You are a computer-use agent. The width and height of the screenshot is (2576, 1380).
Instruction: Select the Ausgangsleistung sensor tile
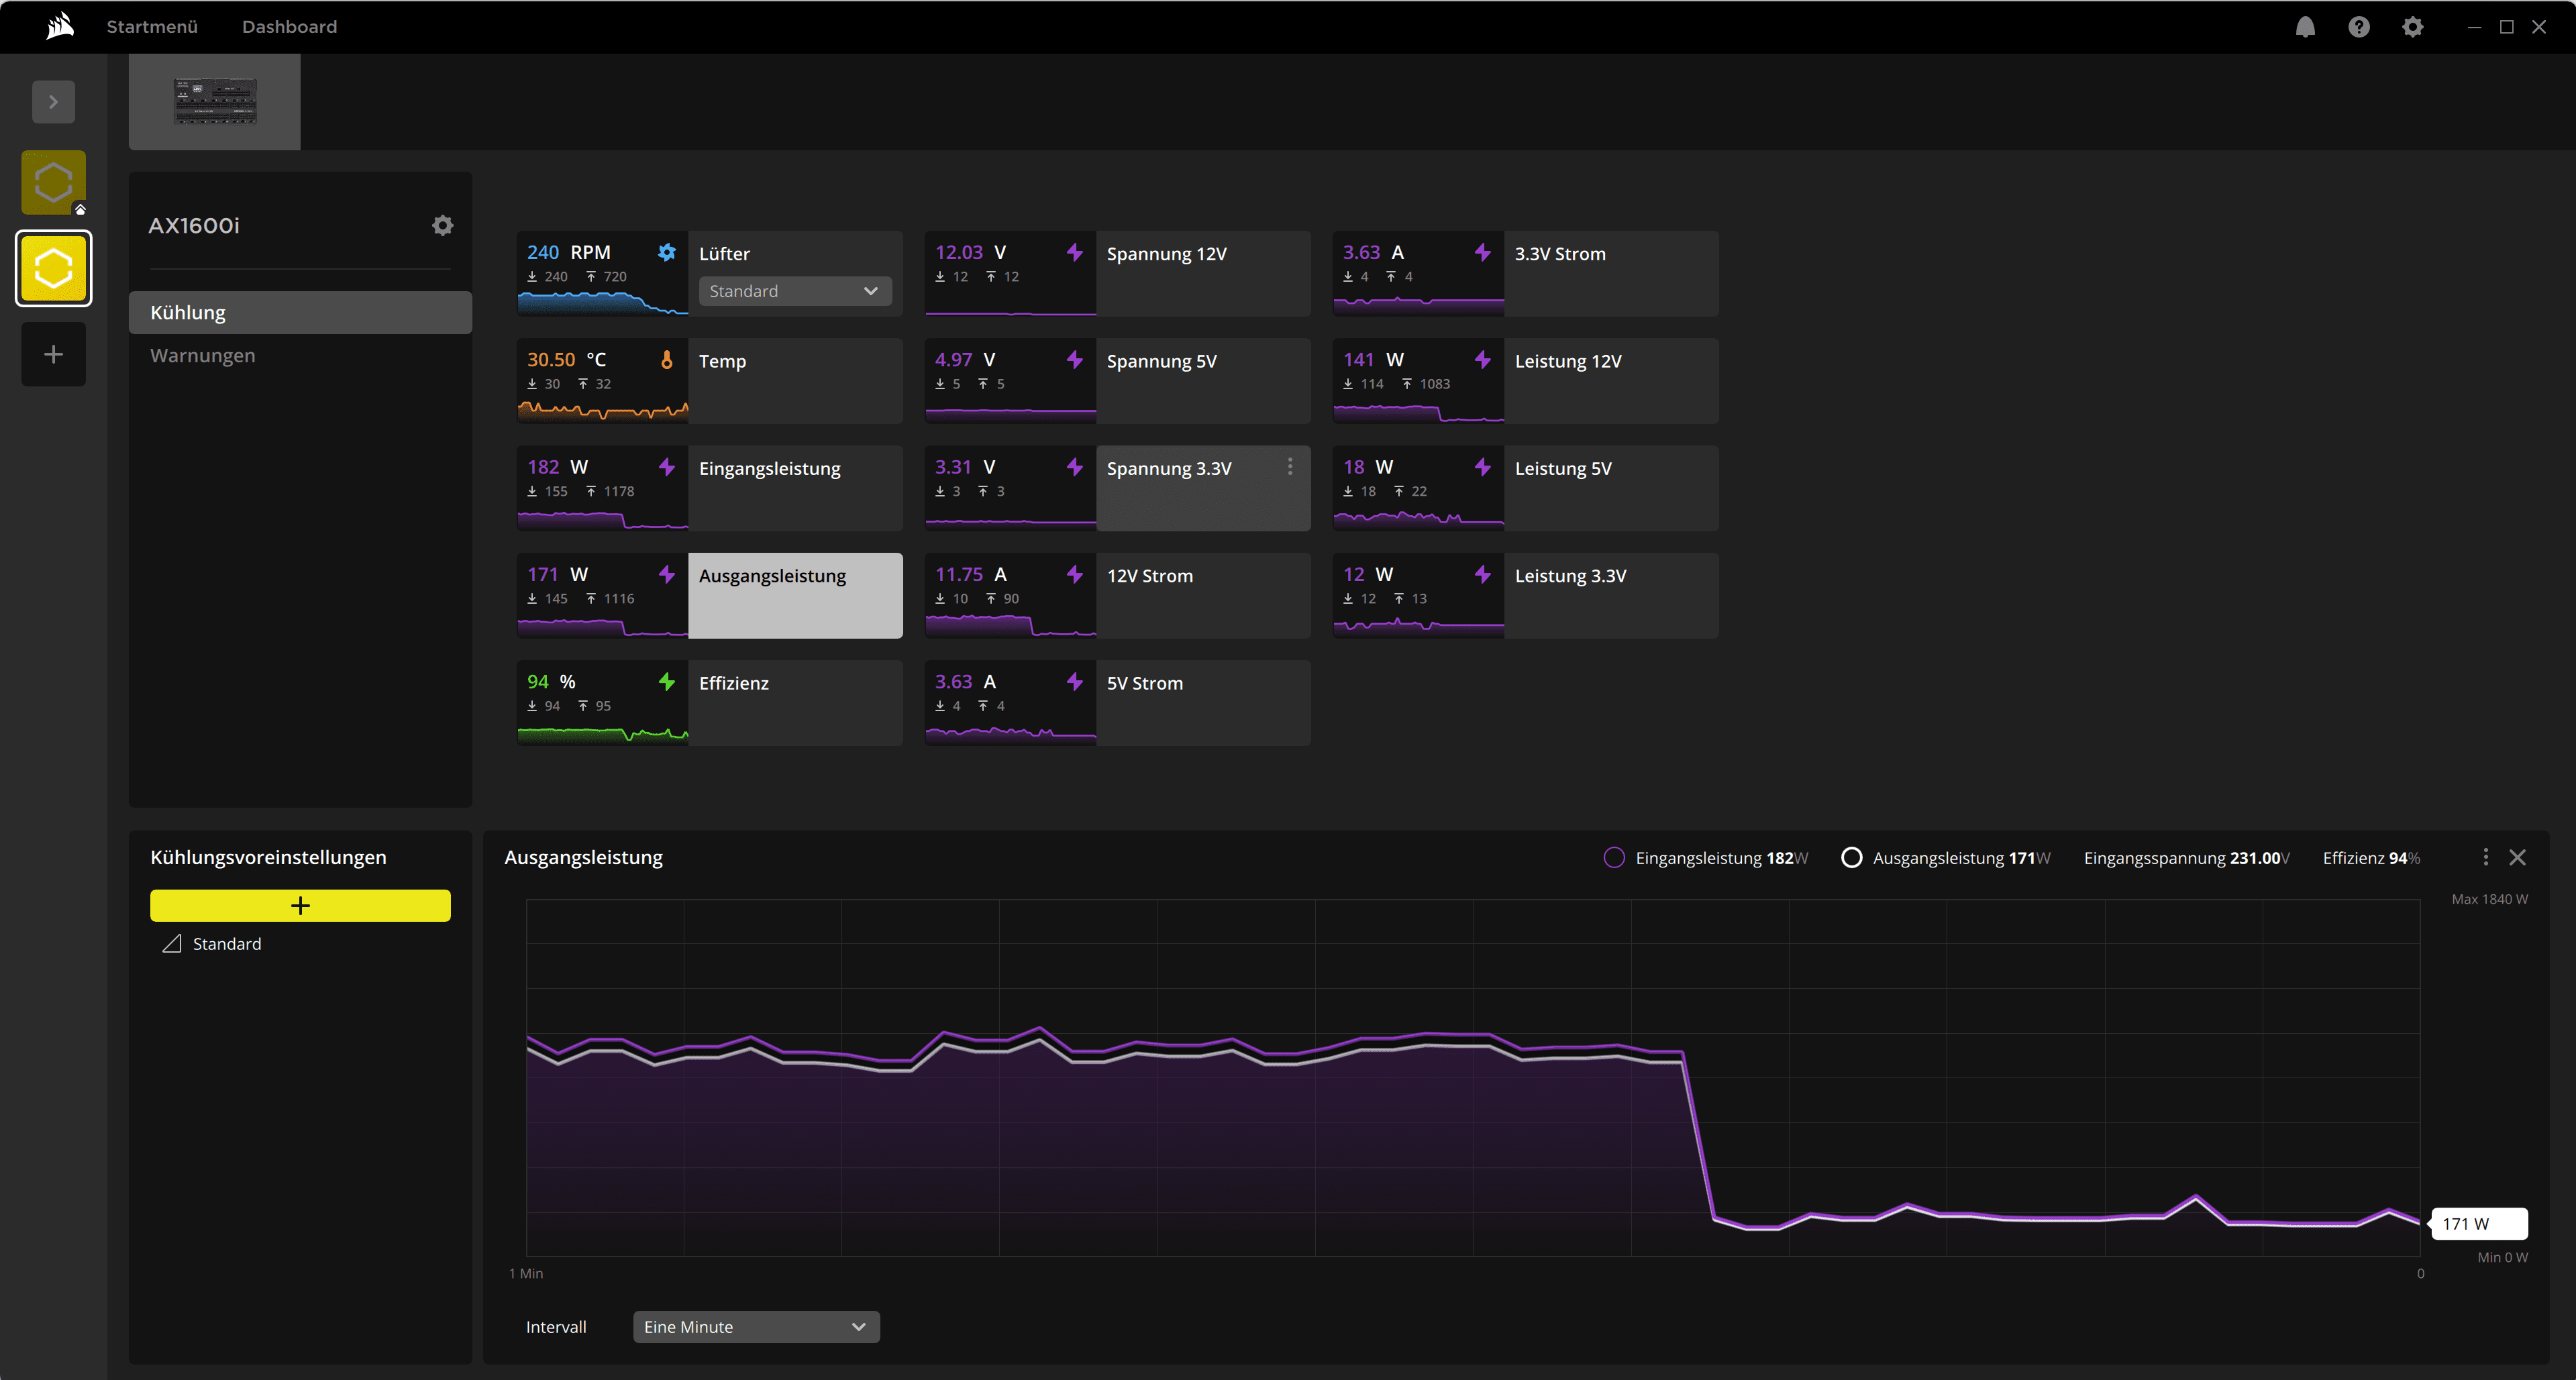(x=794, y=595)
